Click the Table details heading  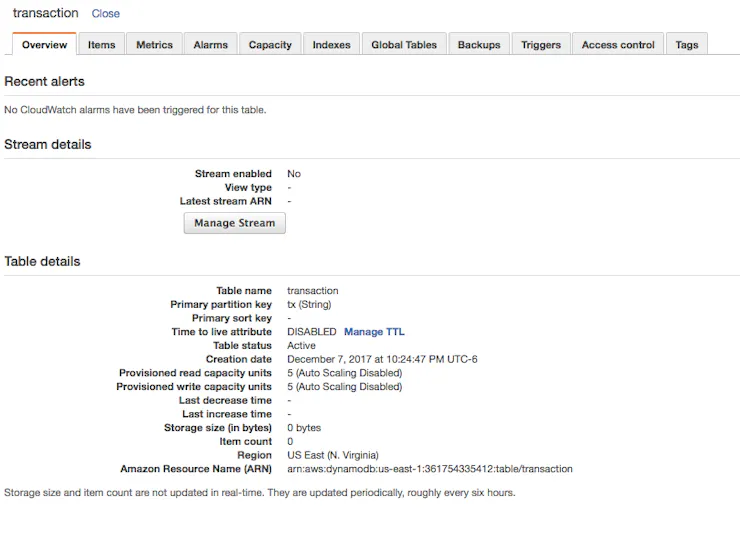click(x=42, y=262)
